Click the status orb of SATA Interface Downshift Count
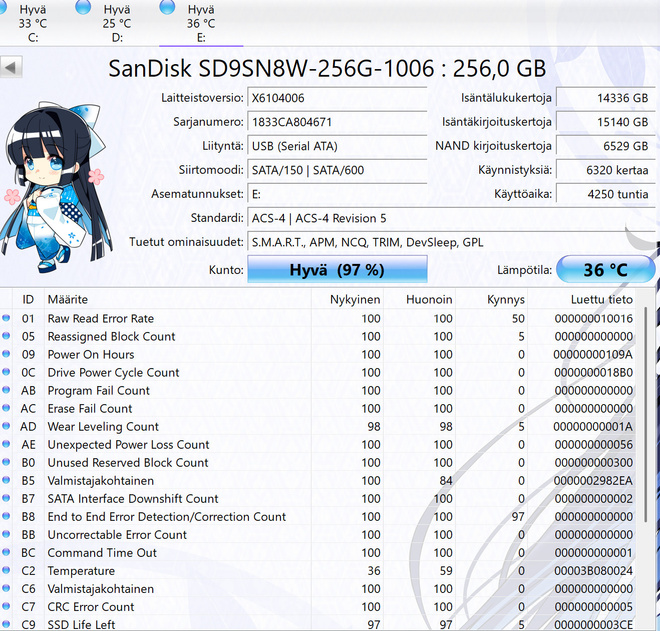Viewport: 660px width, 631px height. 6,498
